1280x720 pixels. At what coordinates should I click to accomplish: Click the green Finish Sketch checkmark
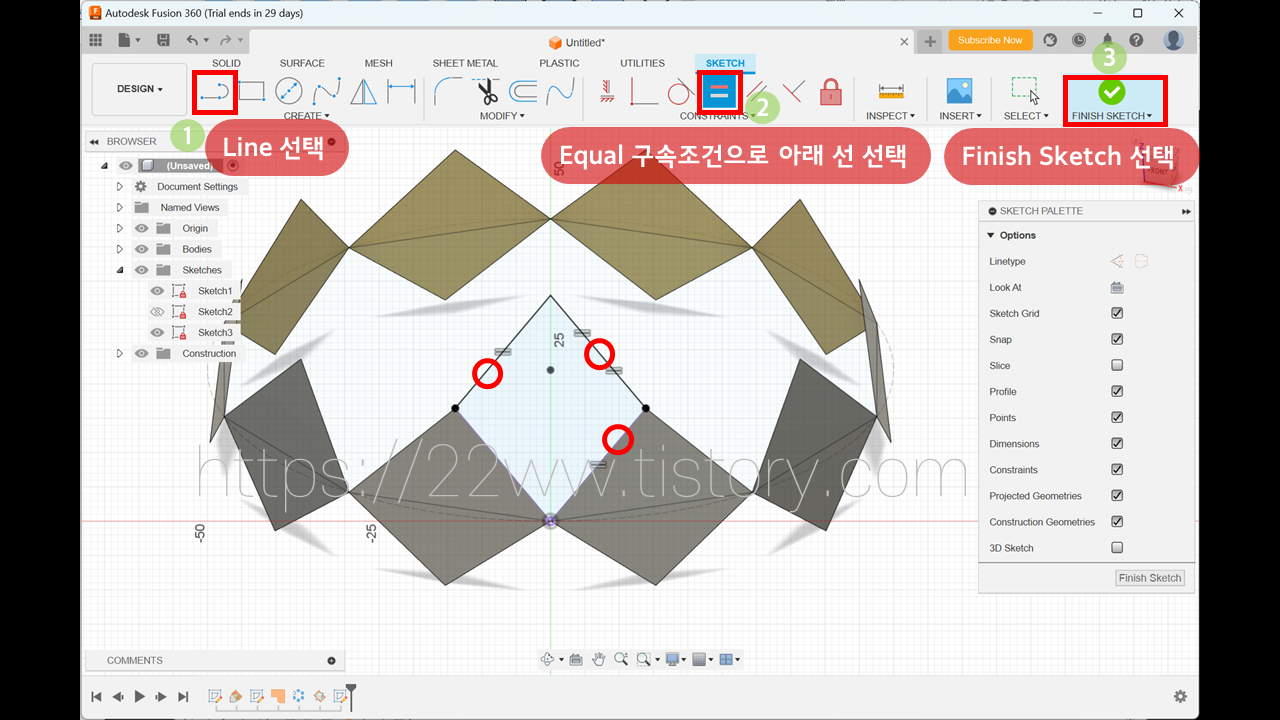tap(1111, 92)
